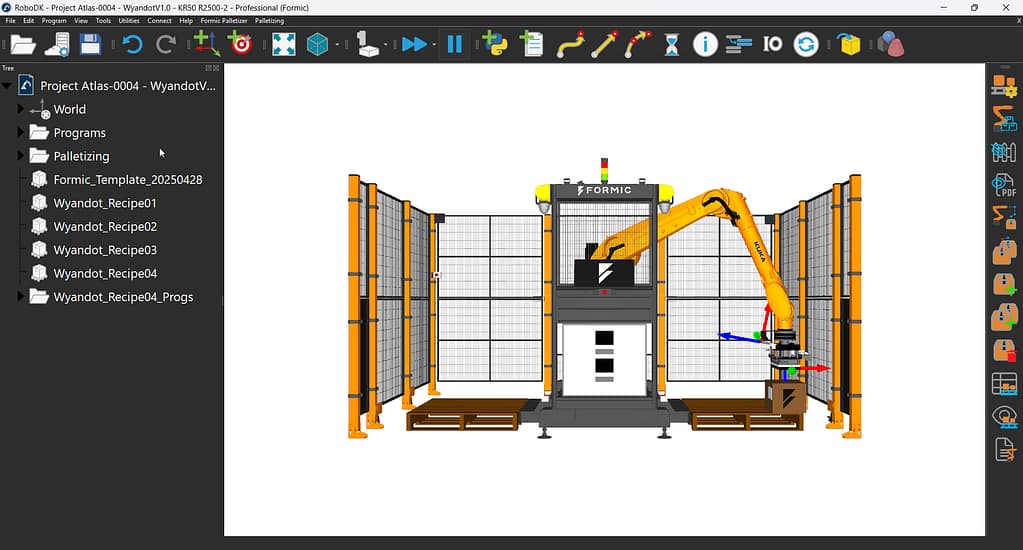
Task: Expand the Wyandot_Recipe04_Progs folder
Action: coord(21,296)
